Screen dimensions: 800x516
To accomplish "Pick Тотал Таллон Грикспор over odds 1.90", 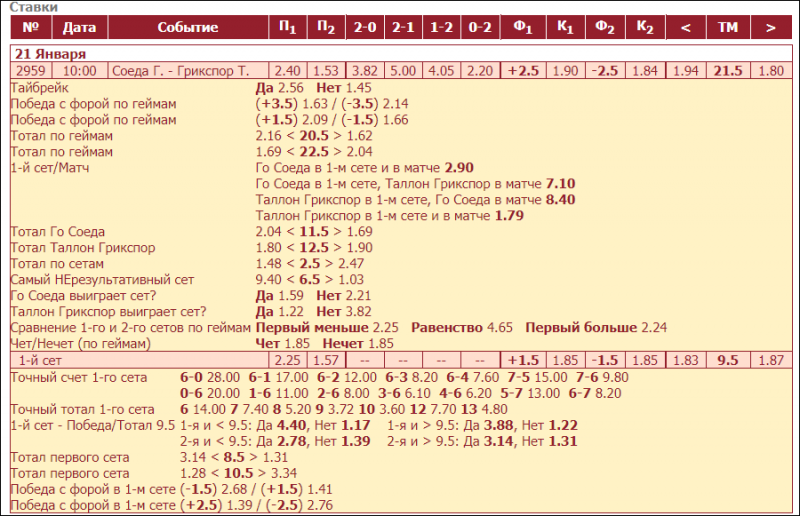I will pyautogui.click(x=360, y=248).
